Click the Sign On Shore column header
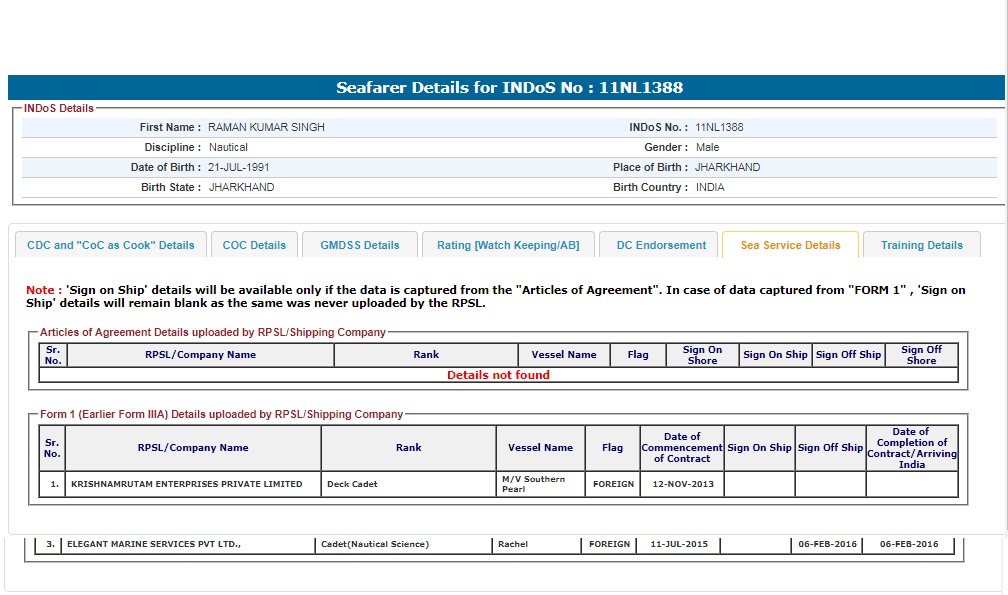 pyautogui.click(x=702, y=355)
